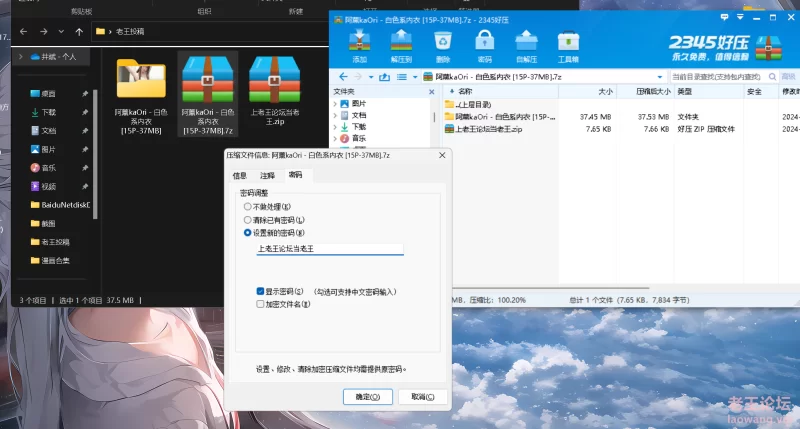The width and height of the screenshot is (800, 429).
Task: Click the 取消 button in the dialog
Action: coord(422,397)
